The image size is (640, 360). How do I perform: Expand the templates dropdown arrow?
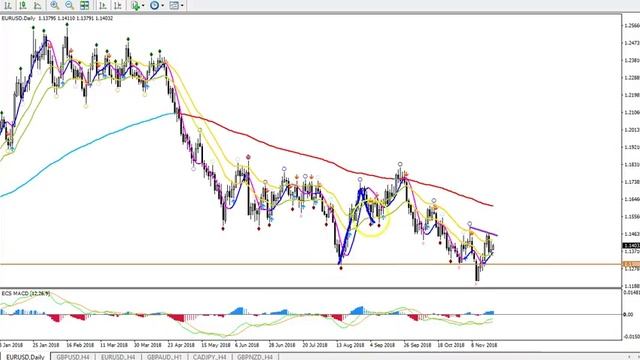pos(182,6)
